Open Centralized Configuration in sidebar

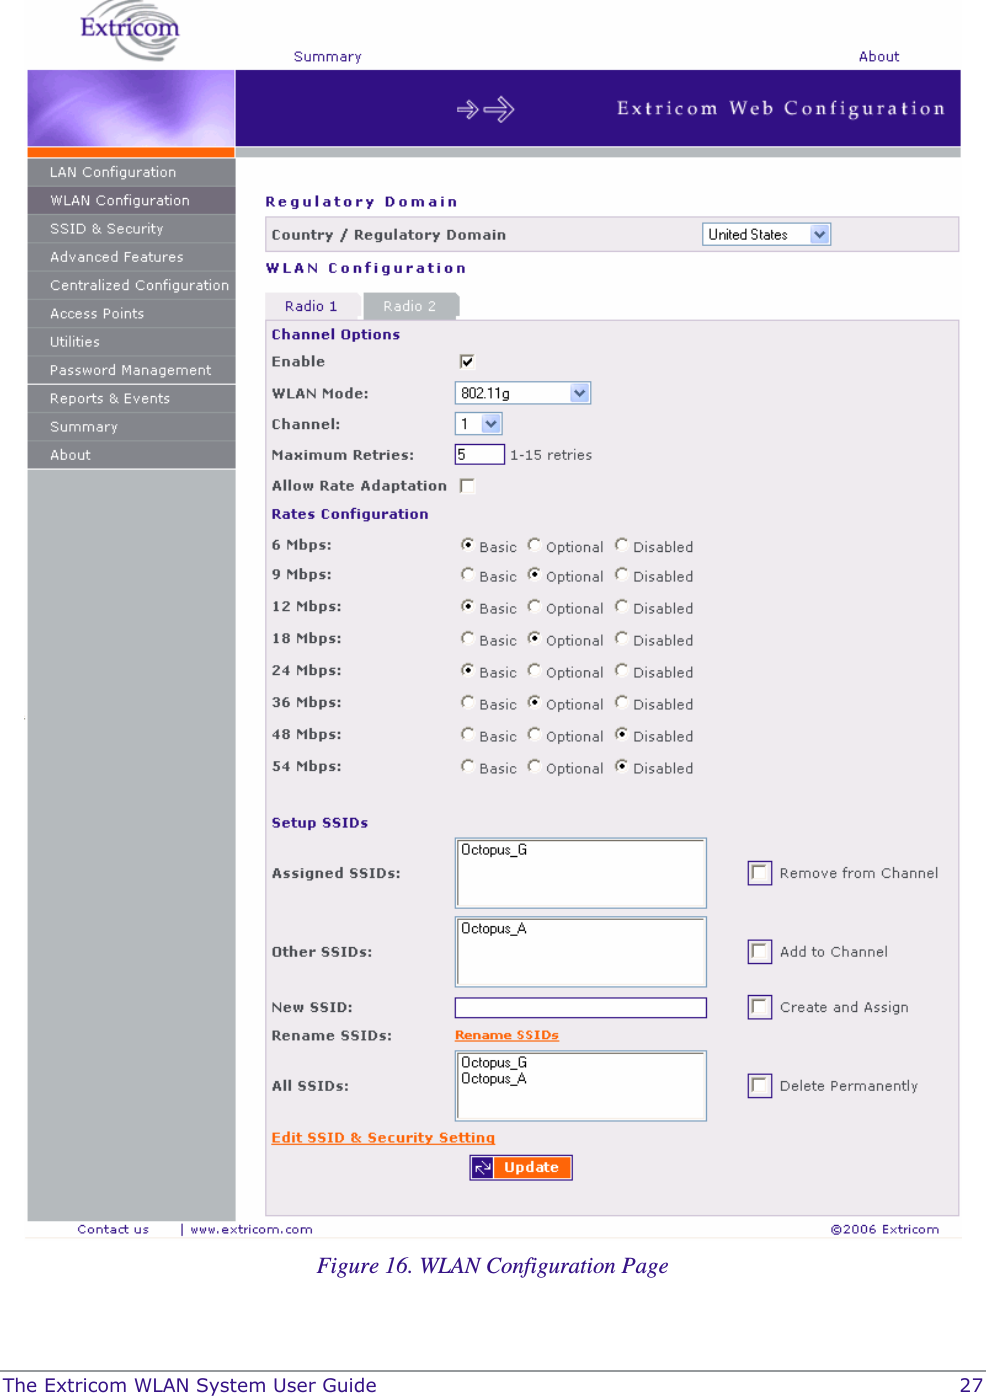tap(131, 285)
